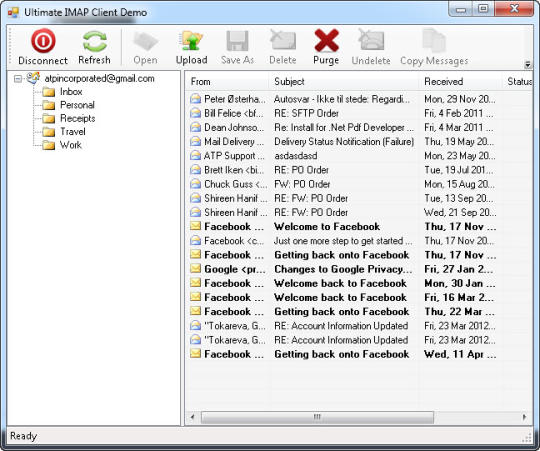The image size is (540, 451).
Task: Sort by the From column header
Action: click(x=227, y=82)
